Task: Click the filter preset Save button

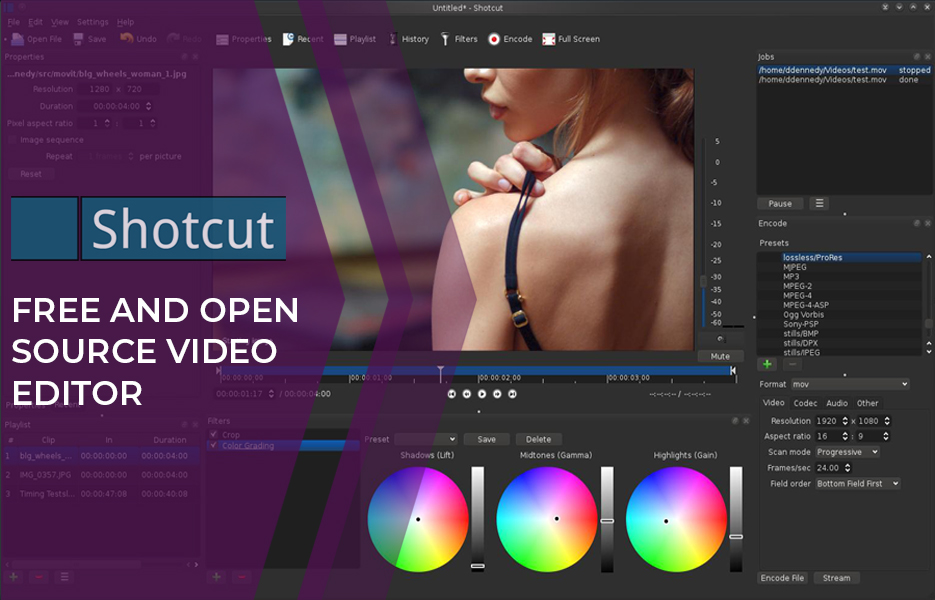Action: pos(487,439)
